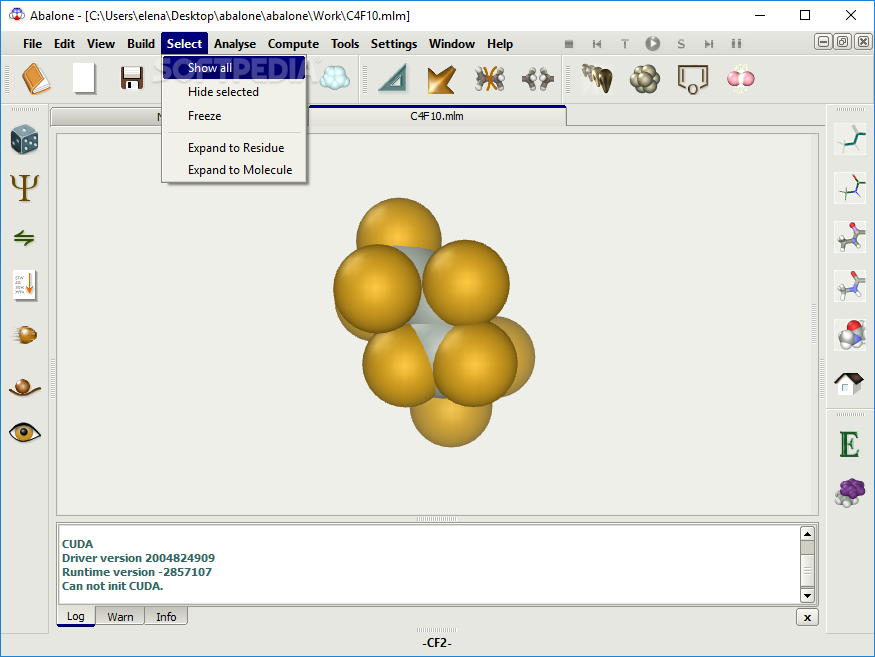Switch to the Warn tab
The image size is (875, 657).
click(120, 616)
